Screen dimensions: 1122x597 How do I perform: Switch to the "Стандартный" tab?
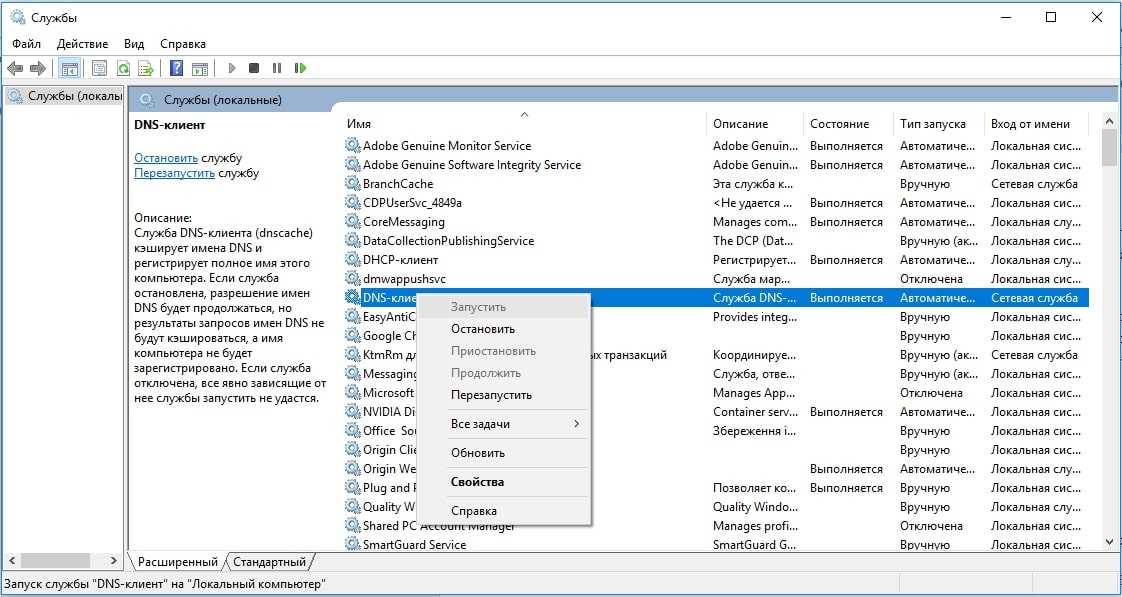pos(271,562)
